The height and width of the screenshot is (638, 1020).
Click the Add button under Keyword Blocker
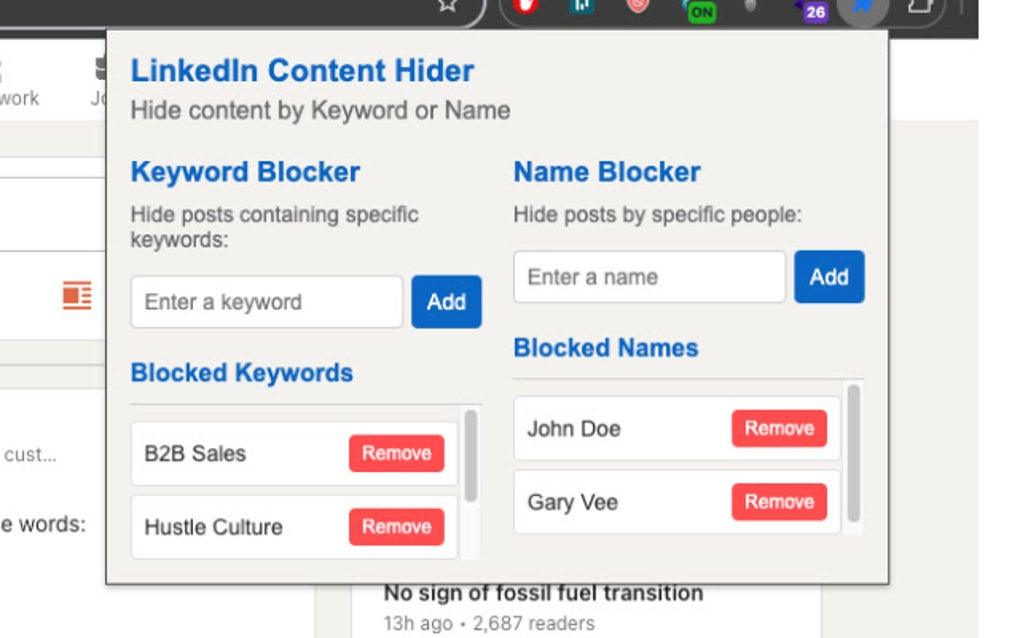(446, 301)
